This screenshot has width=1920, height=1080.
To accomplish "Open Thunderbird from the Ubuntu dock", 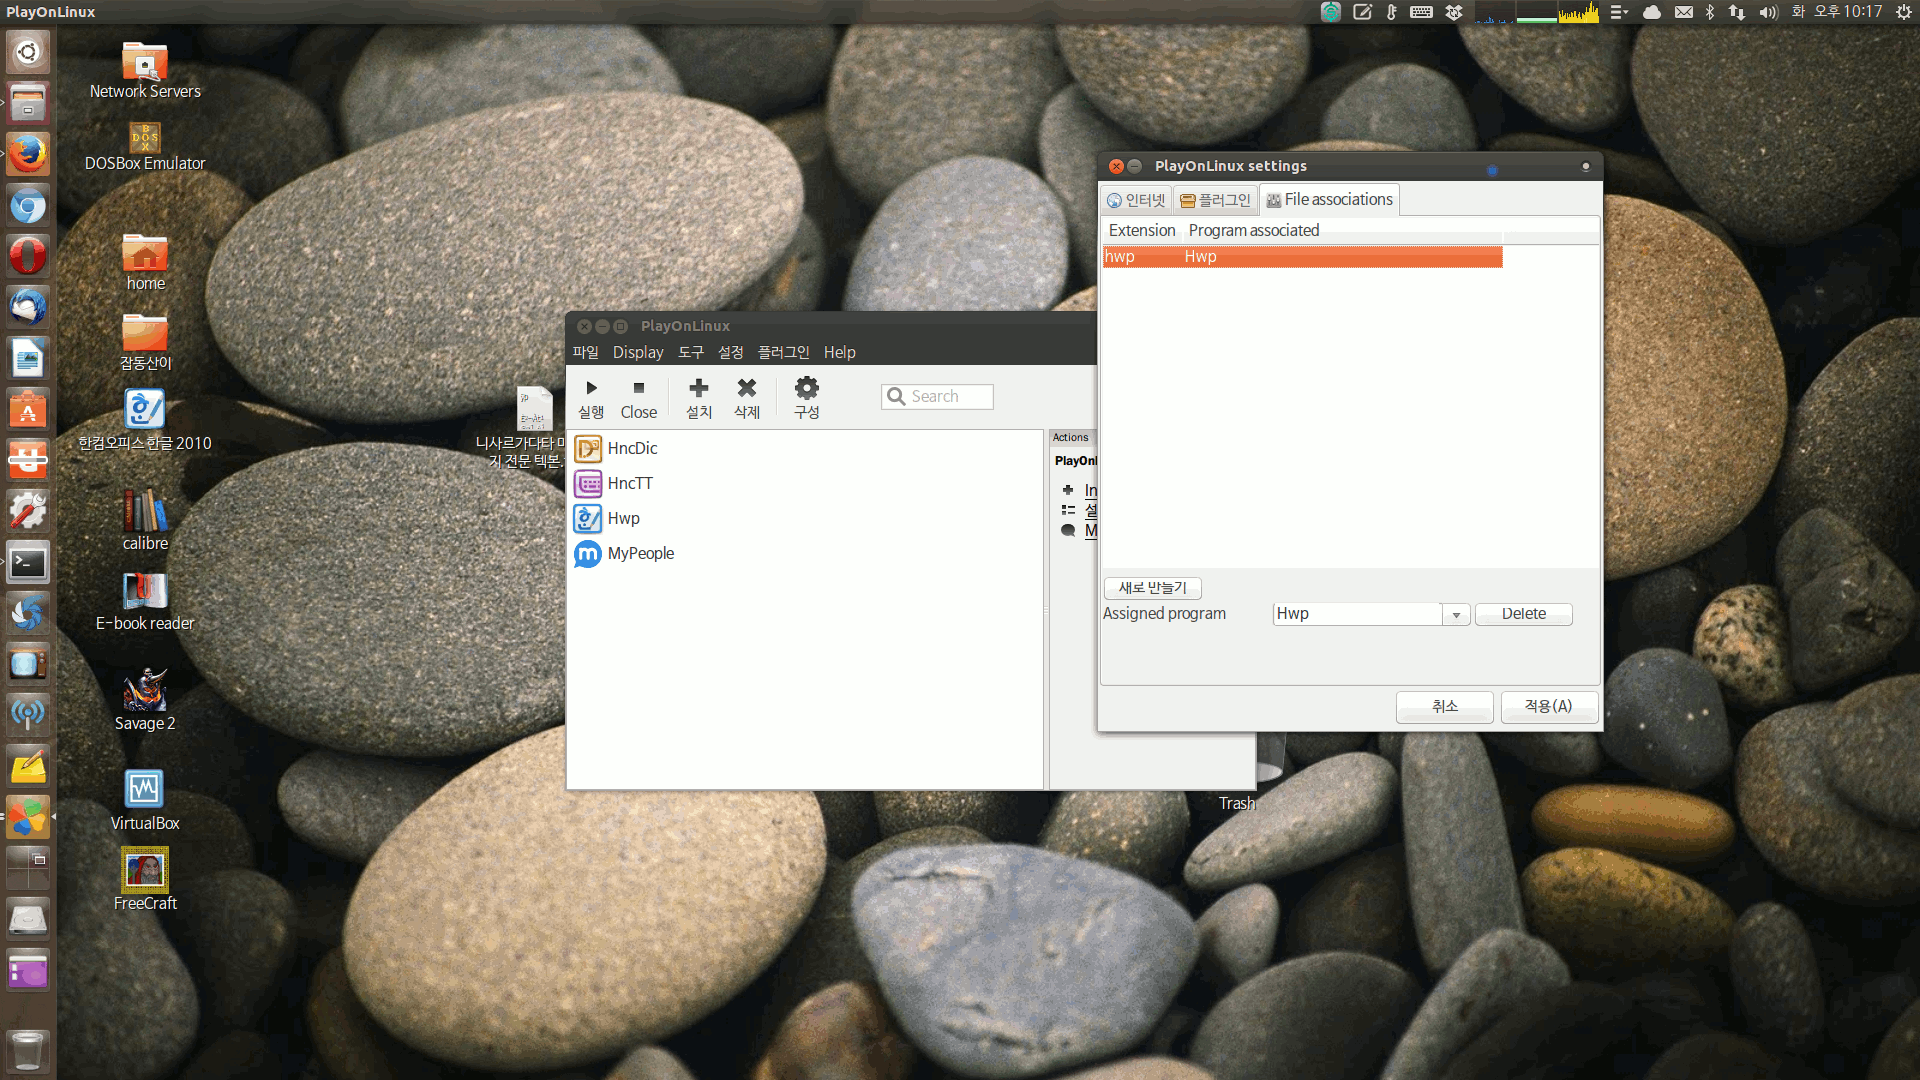I will [28, 307].
